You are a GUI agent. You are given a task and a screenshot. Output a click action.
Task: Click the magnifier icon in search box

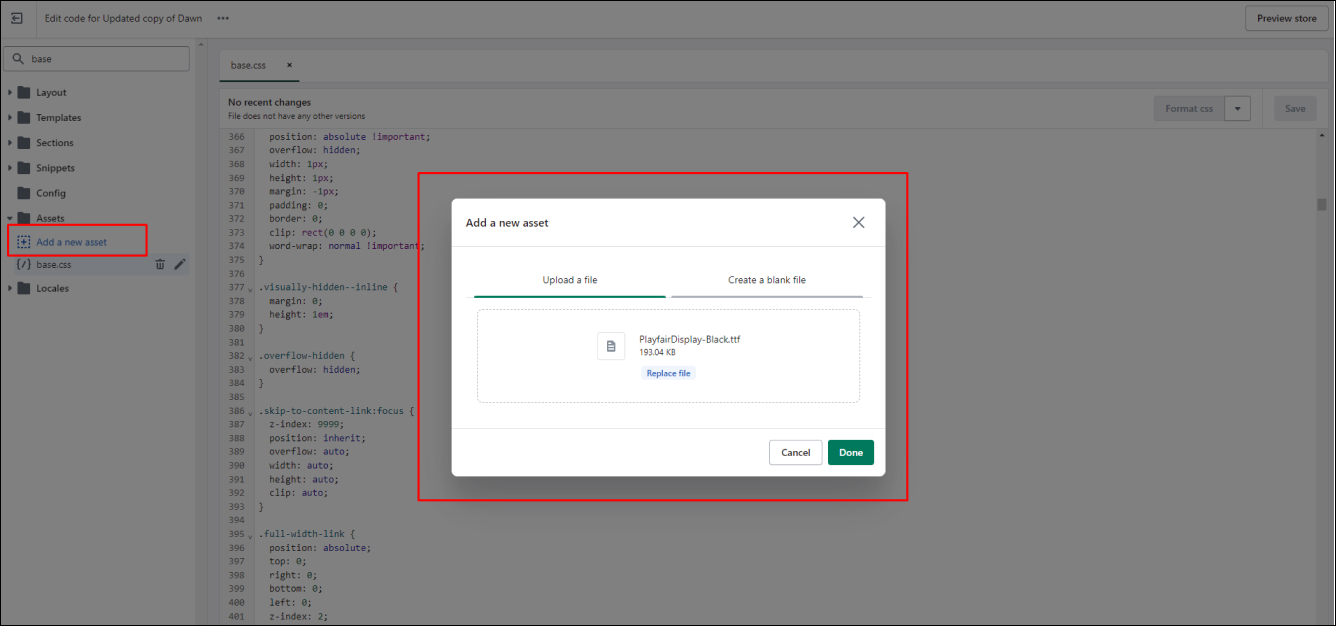coord(18,59)
